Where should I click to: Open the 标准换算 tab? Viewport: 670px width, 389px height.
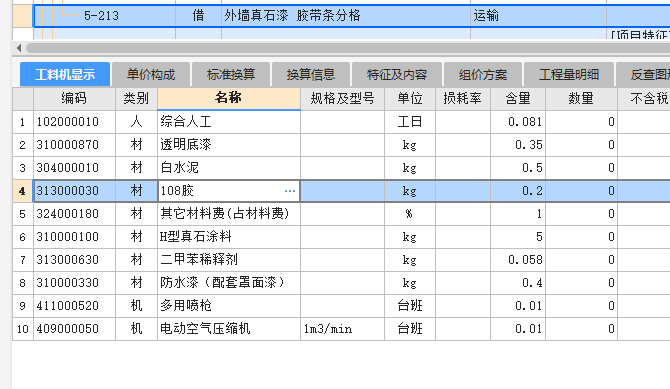coord(231,74)
